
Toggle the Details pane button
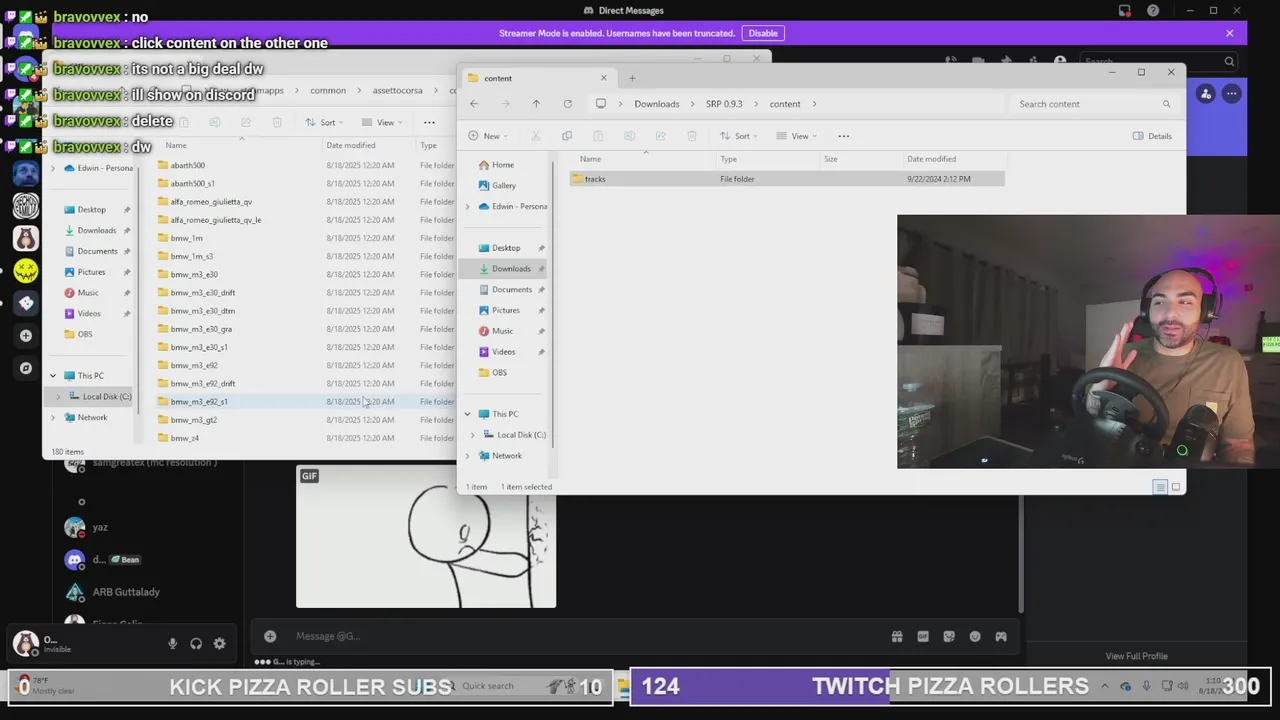tap(1152, 136)
